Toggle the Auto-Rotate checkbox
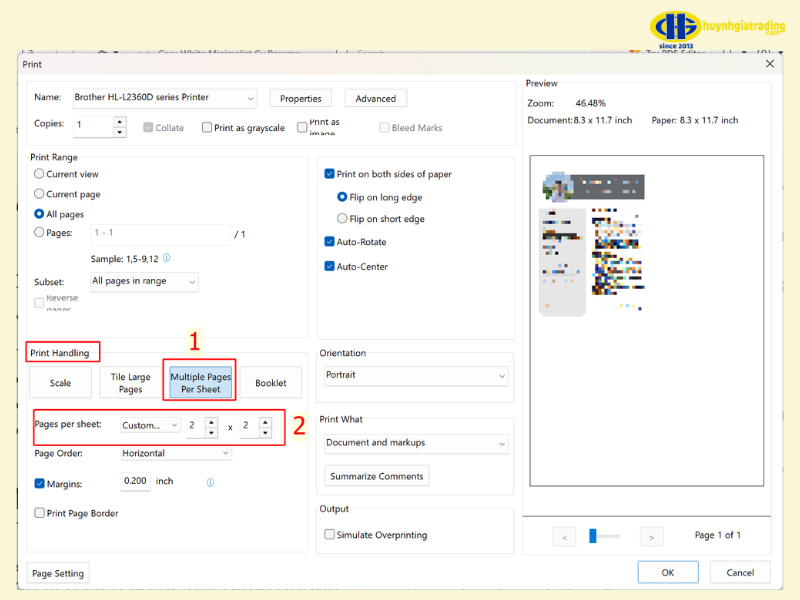This screenshot has height=600, width=800. tap(330, 242)
